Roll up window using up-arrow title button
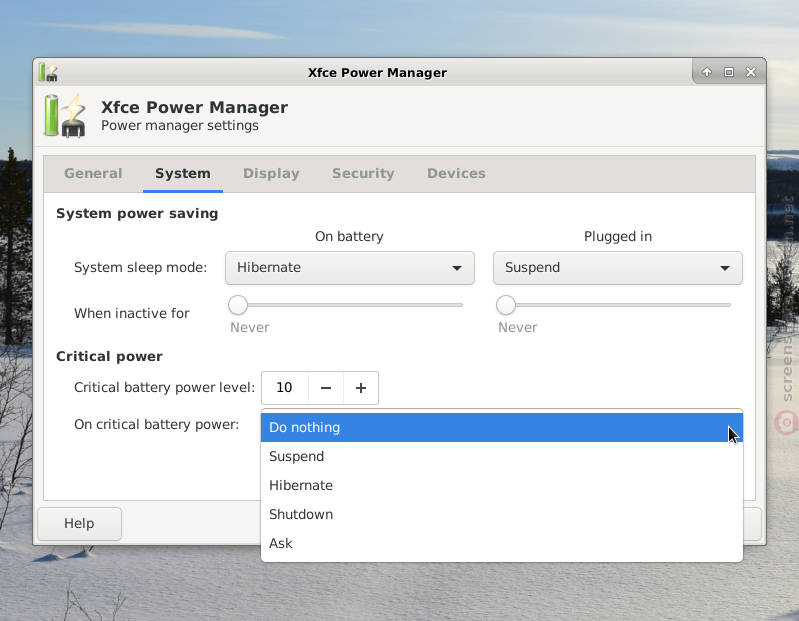This screenshot has height=621, width=799. click(x=707, y=72)
